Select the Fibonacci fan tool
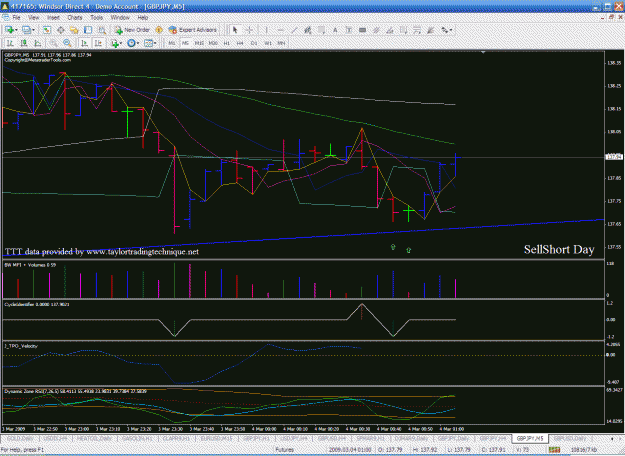 tap(430, 30)
